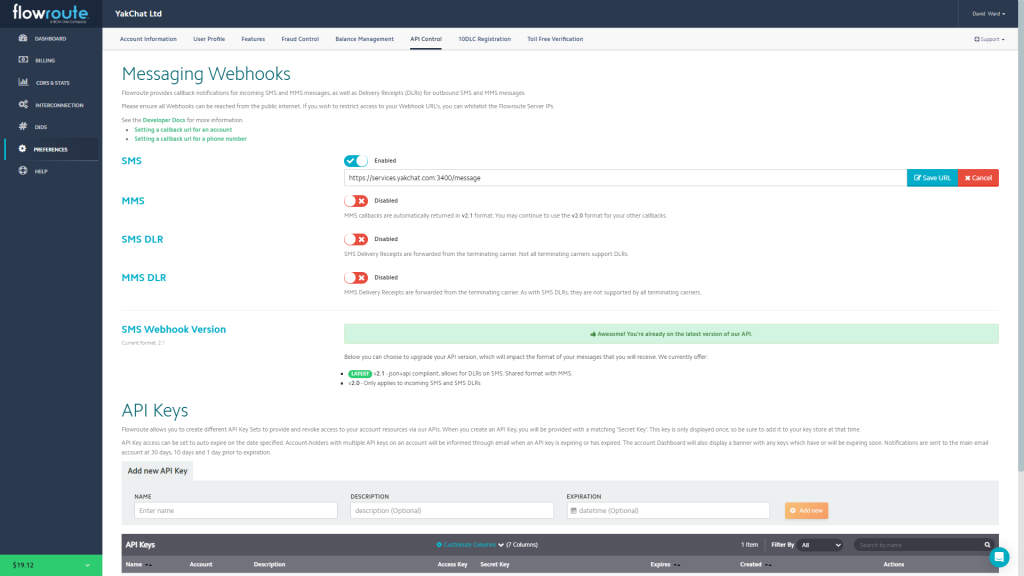1024x576 pixels.
Task: Open the chat widget bubble
Action: point(999,557)
